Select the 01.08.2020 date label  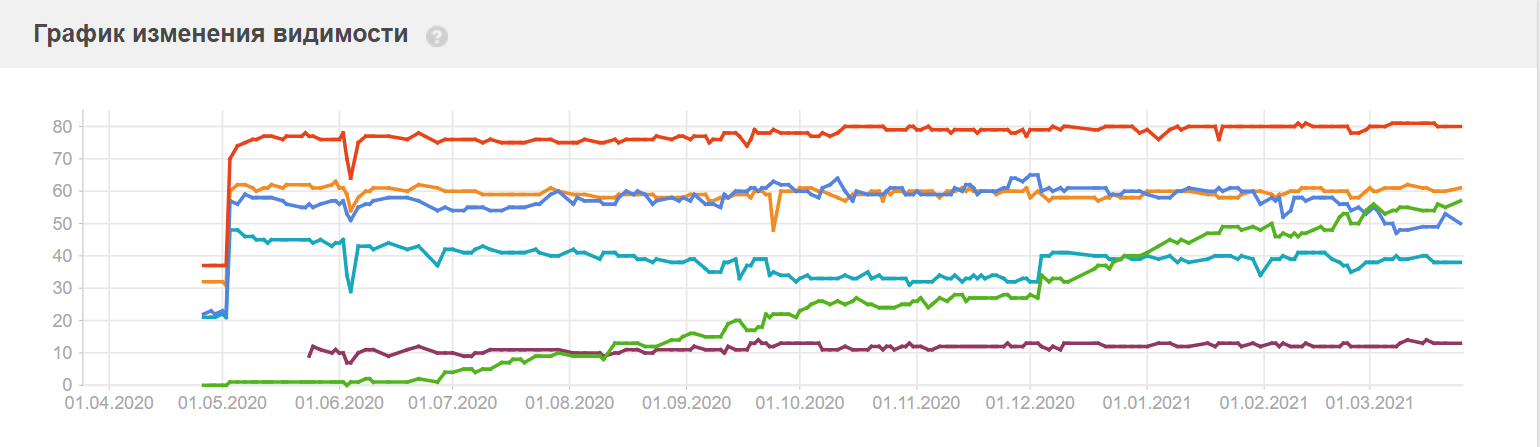569,404
